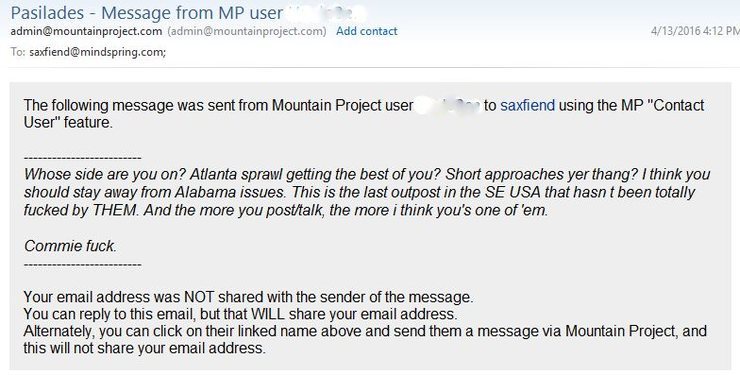Click the upper dashed separator line
The width and height of the screenshot is (740, 375).
click(x=82, y=158)
